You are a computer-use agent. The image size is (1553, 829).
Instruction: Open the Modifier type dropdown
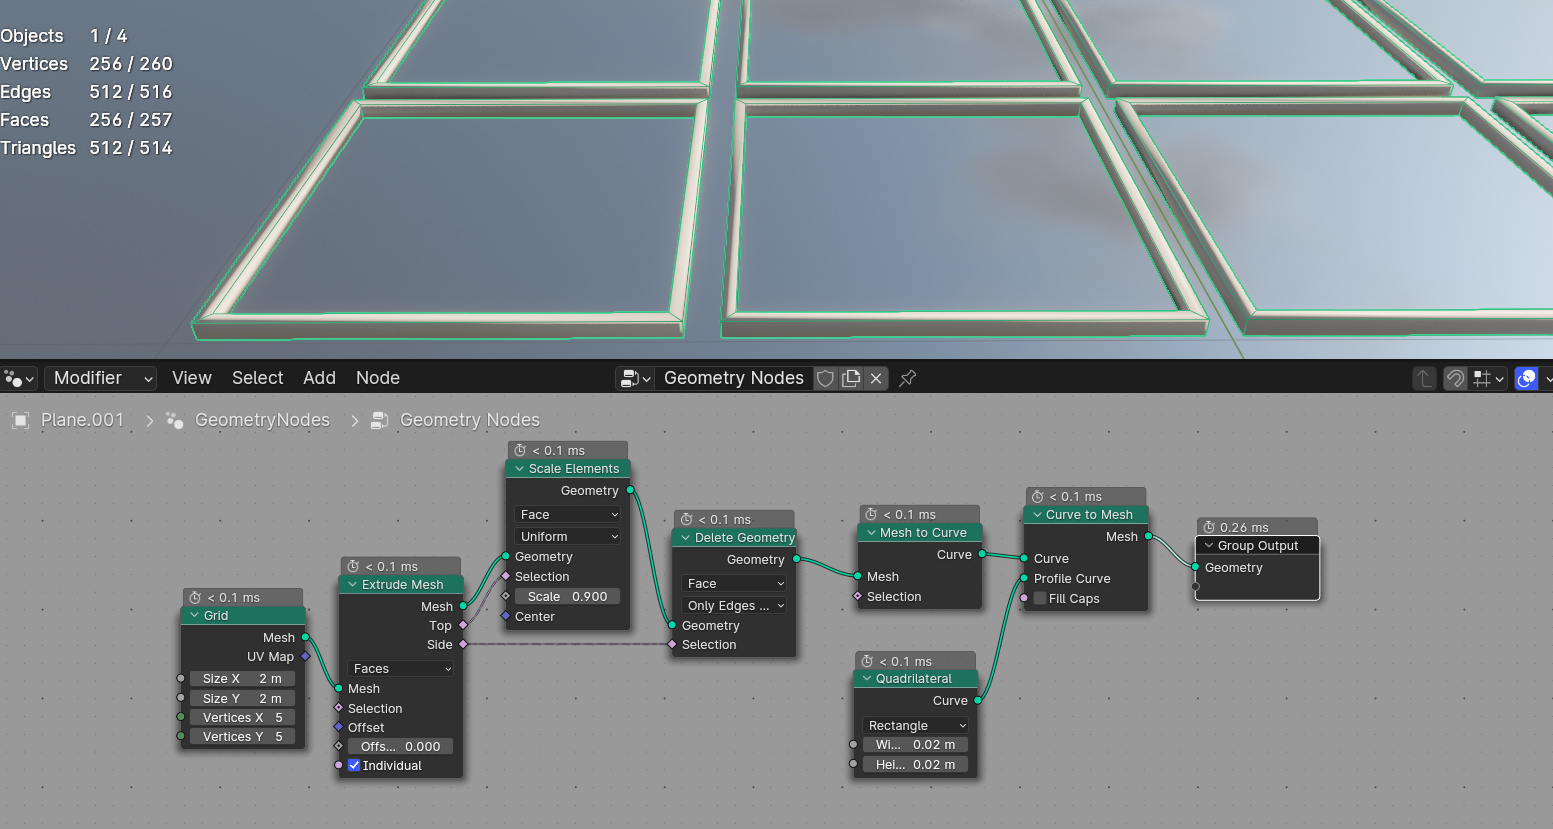coord(100,378)
